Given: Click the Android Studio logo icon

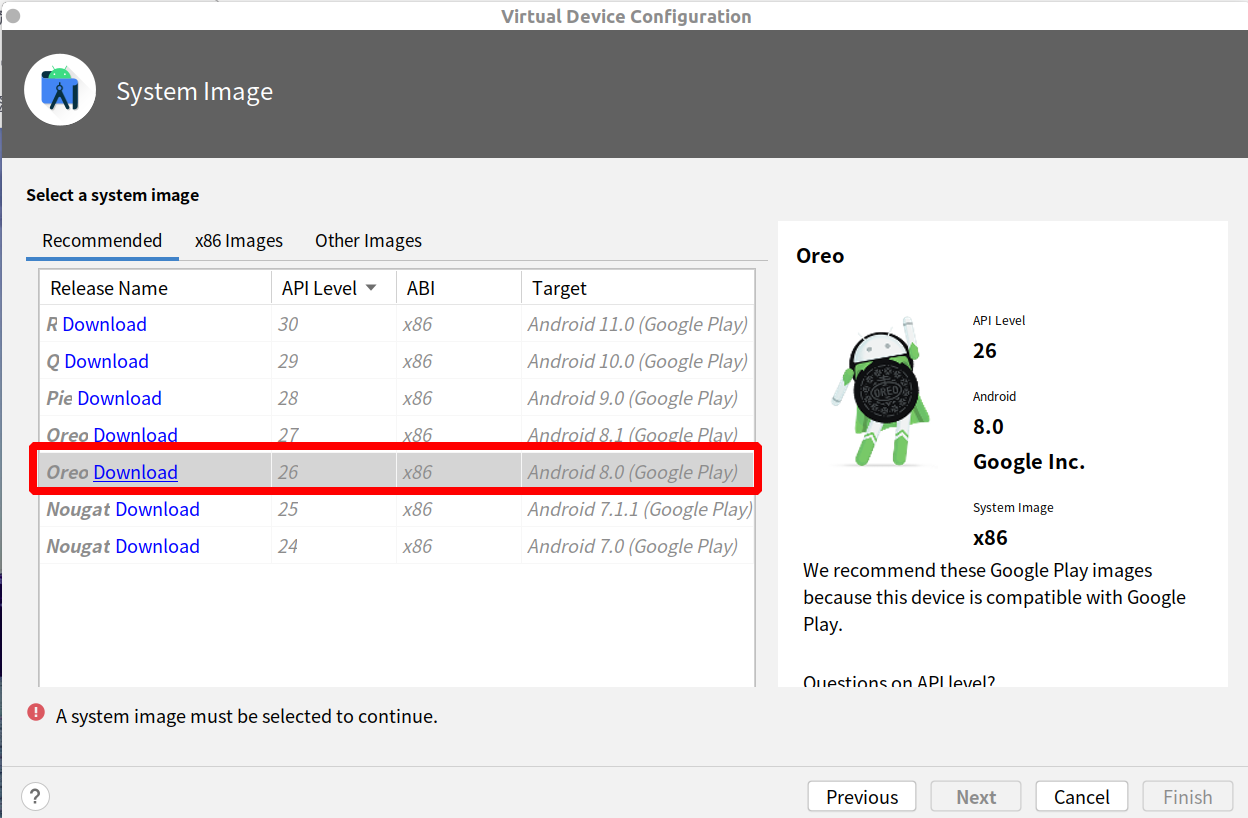Looking at the screenshot, I should (x=60, y=90).
